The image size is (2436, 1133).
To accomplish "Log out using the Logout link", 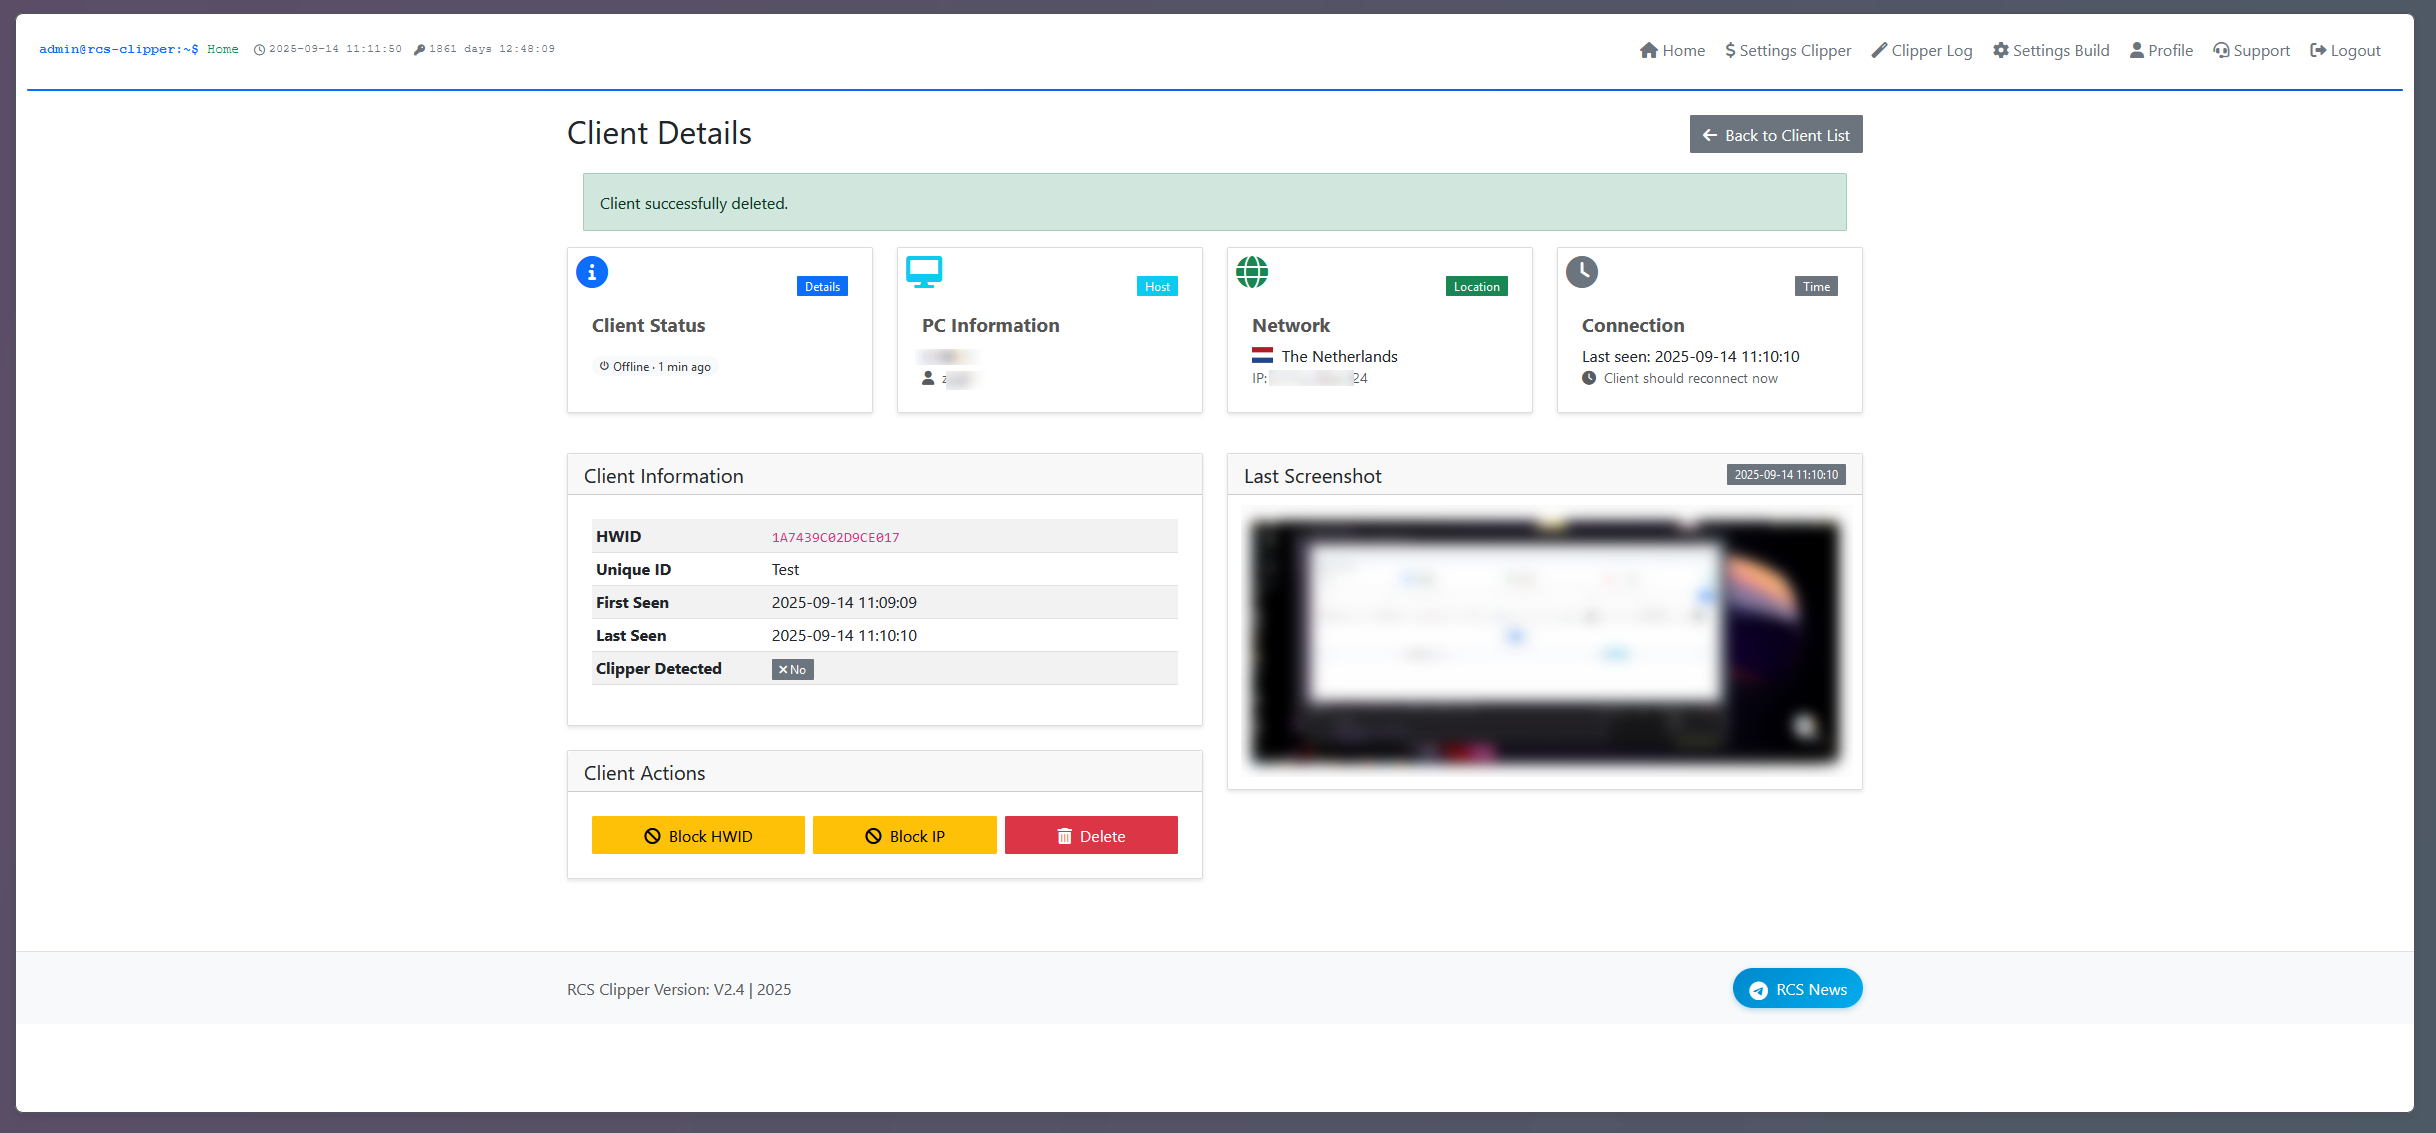I will click(2345, 50).
